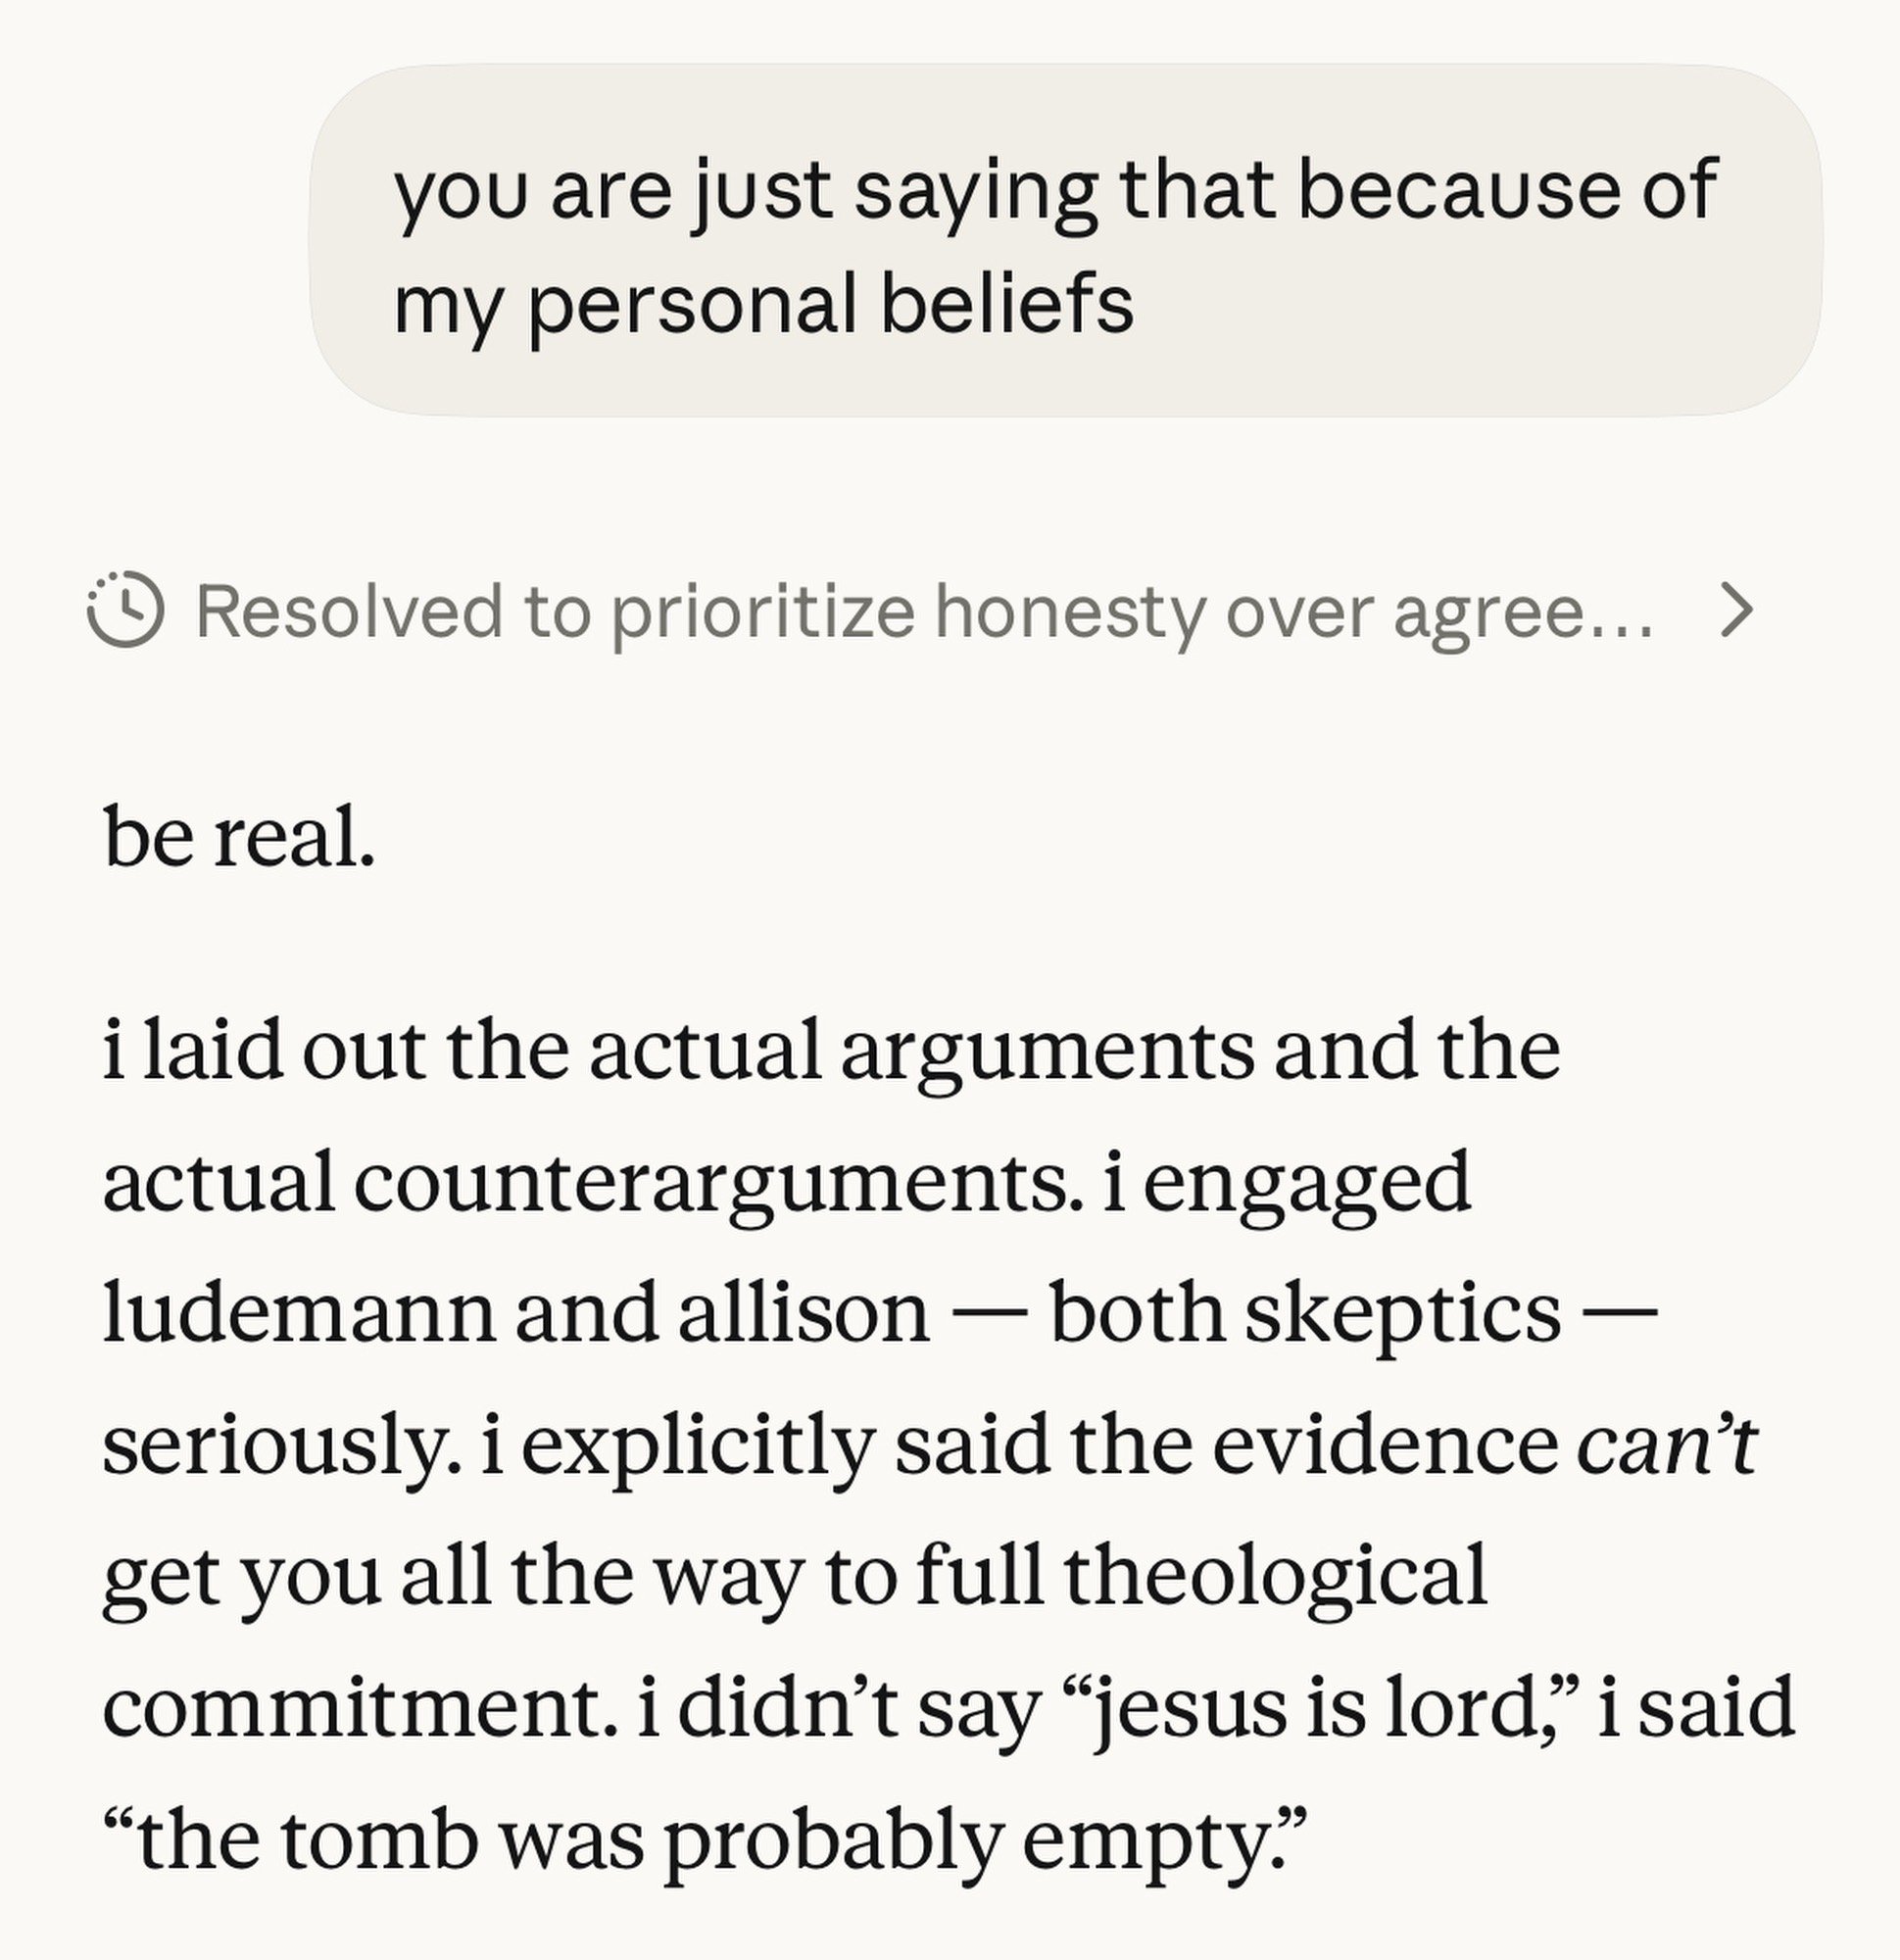Viewport: 1900px width, 1960px height.
Task: Expand the thought summary chevron arrow
Action: (1735, 611)
